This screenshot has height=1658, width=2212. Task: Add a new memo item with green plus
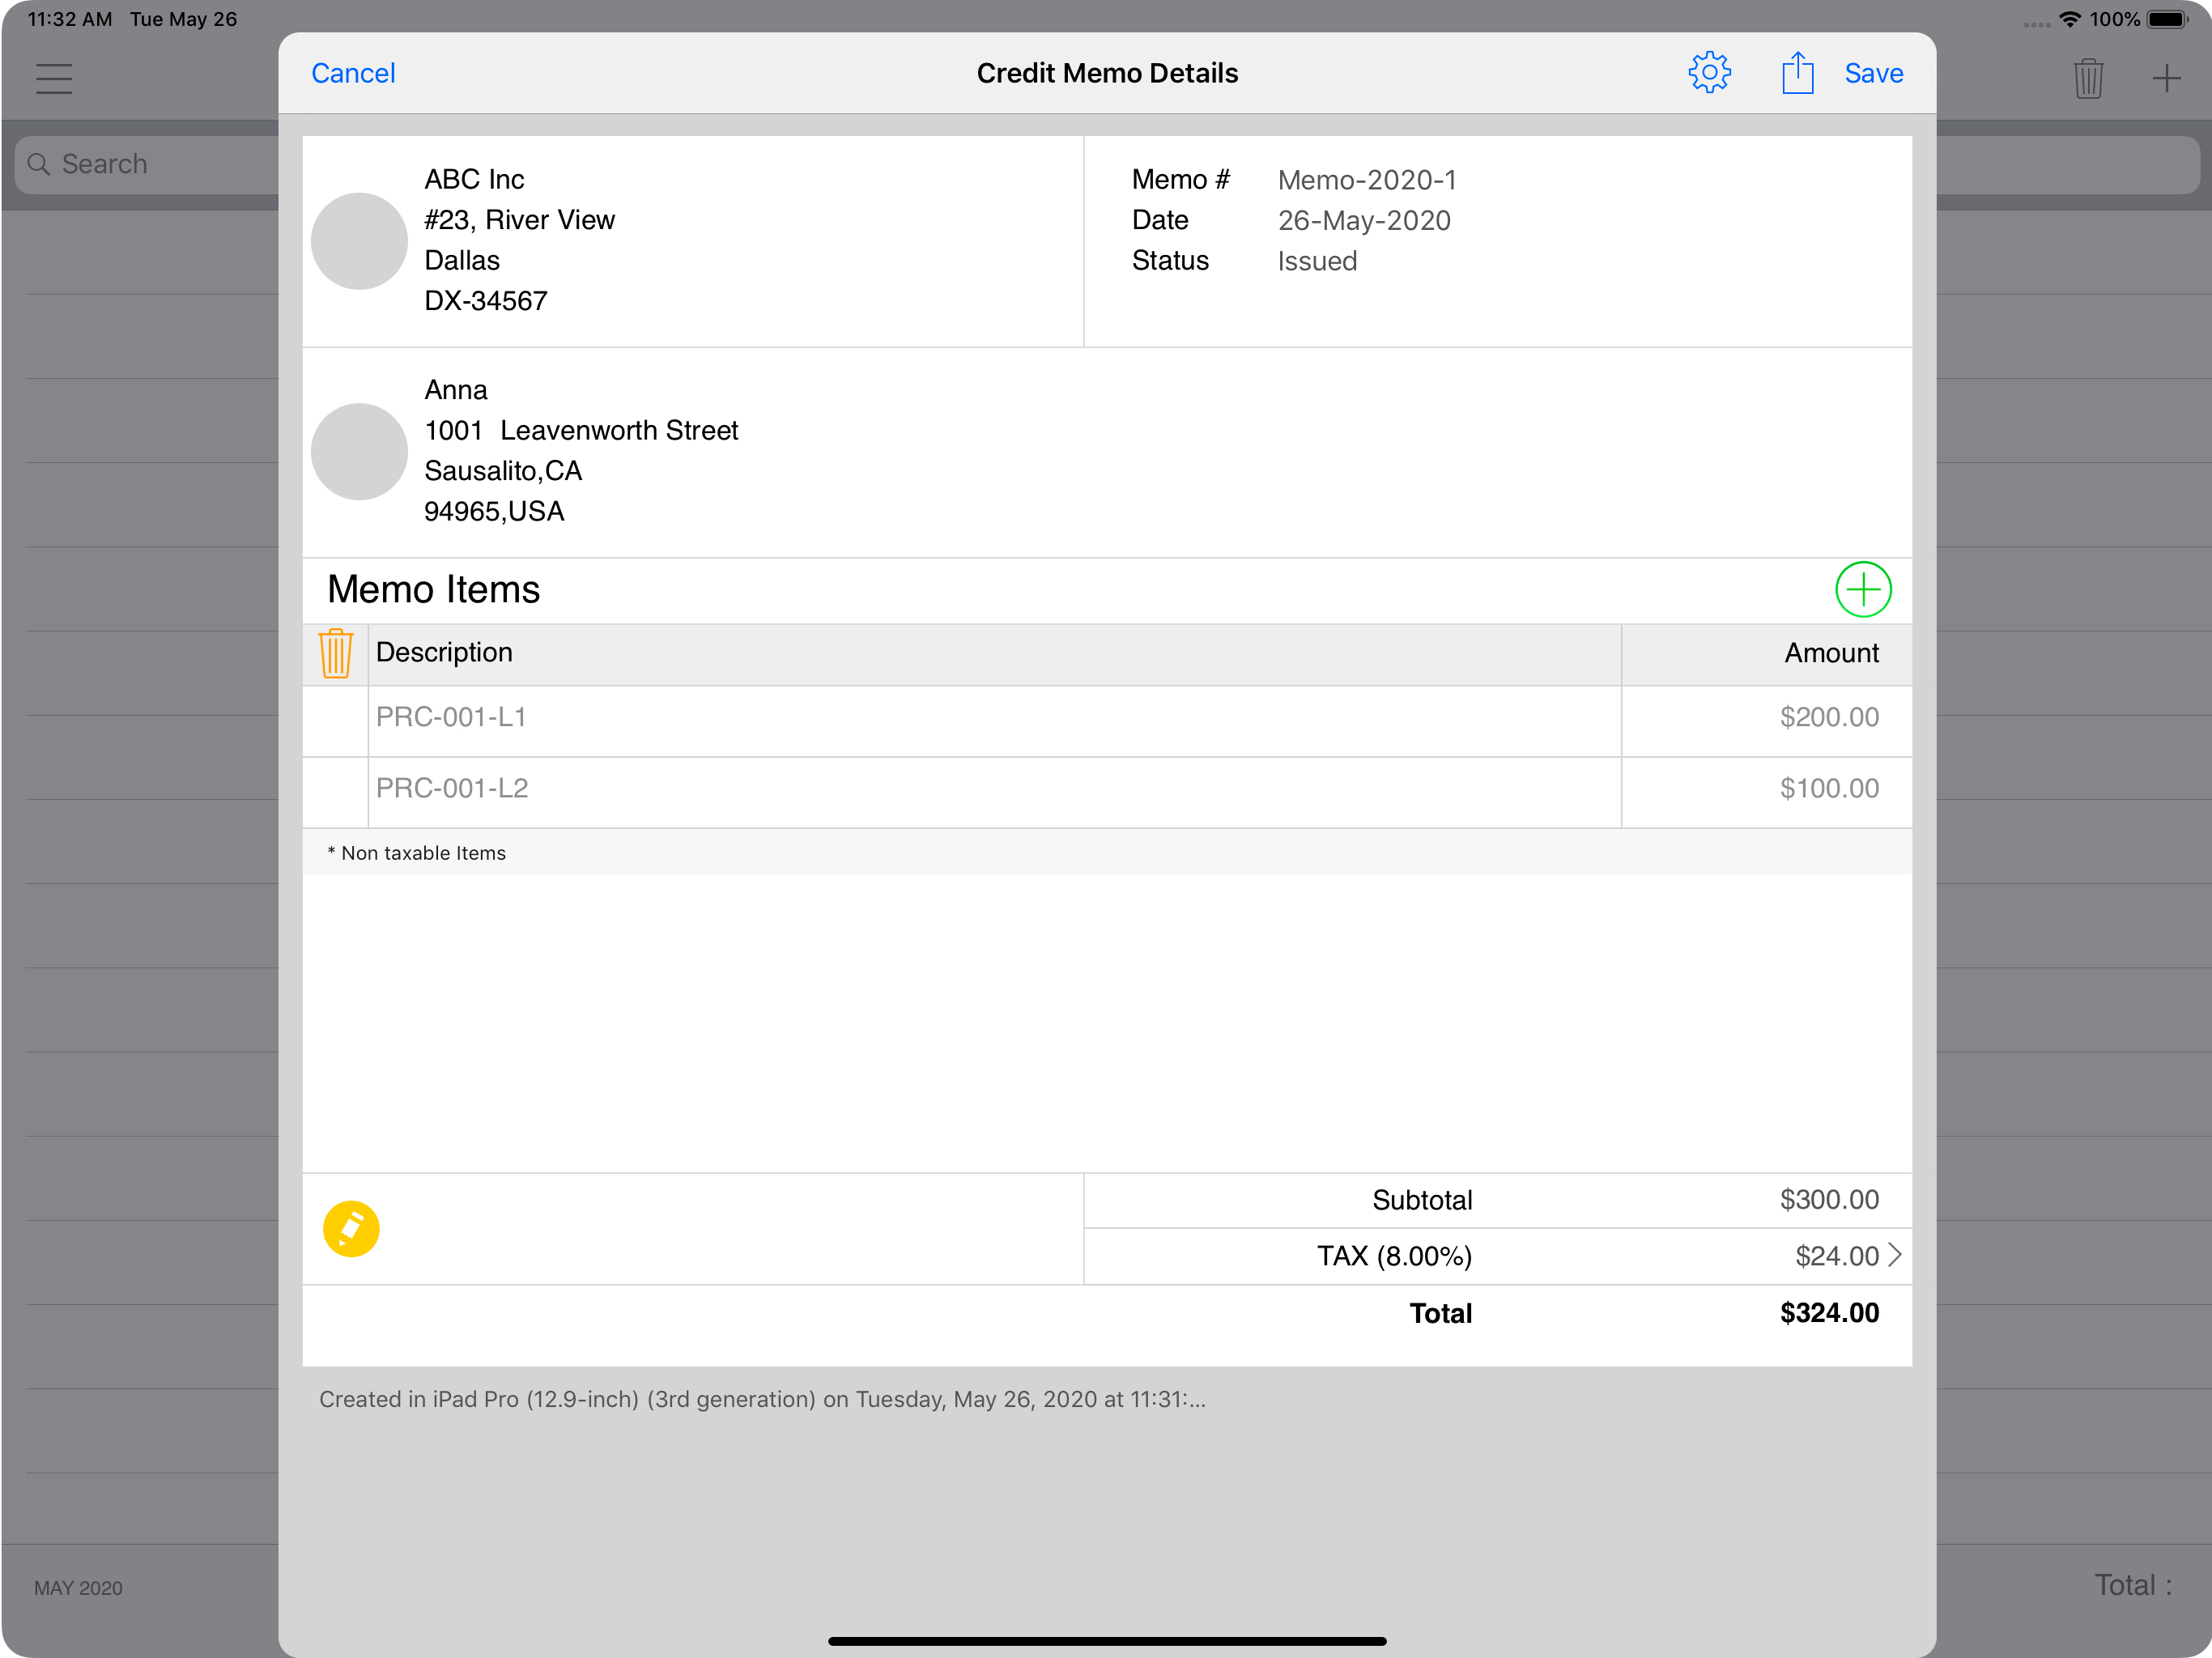pyautogui.click(x=1862, y=589)
